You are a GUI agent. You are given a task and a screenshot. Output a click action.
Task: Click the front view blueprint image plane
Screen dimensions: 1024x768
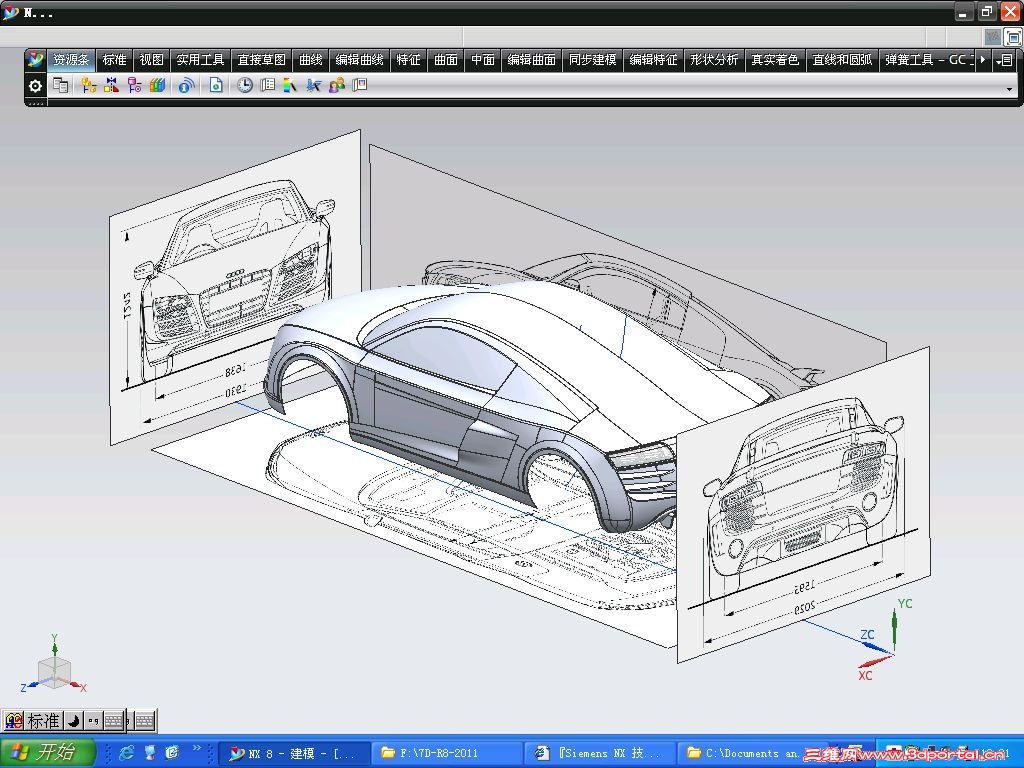tap(235, 287)
